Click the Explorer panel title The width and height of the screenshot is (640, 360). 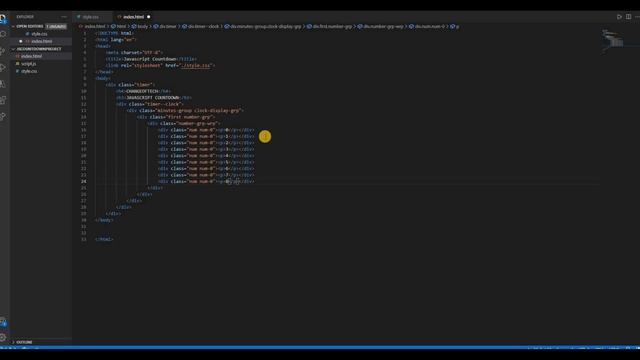[x=25, y=17]
